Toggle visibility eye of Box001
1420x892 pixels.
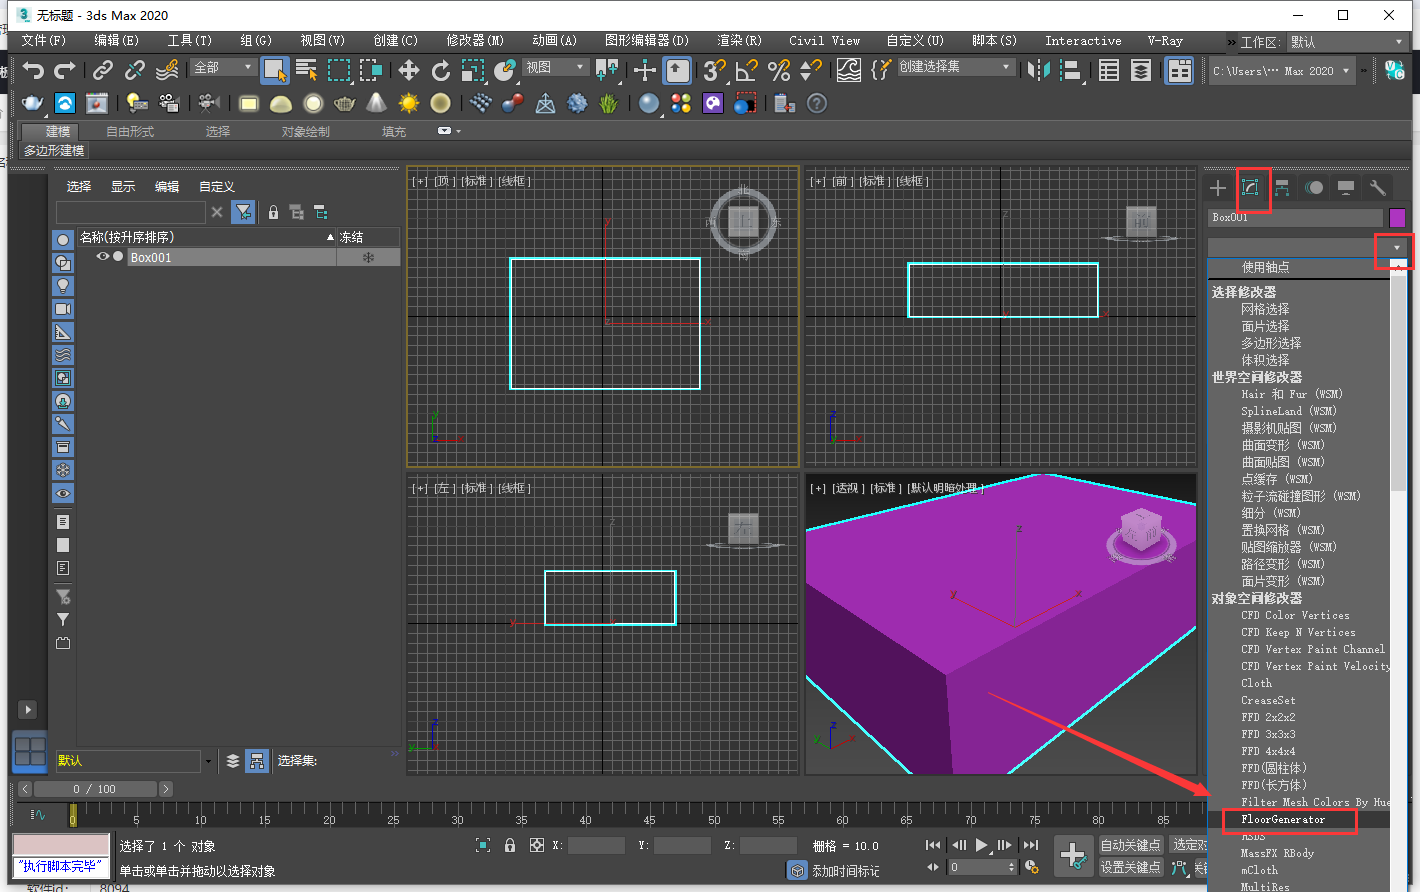pos(102,257)
